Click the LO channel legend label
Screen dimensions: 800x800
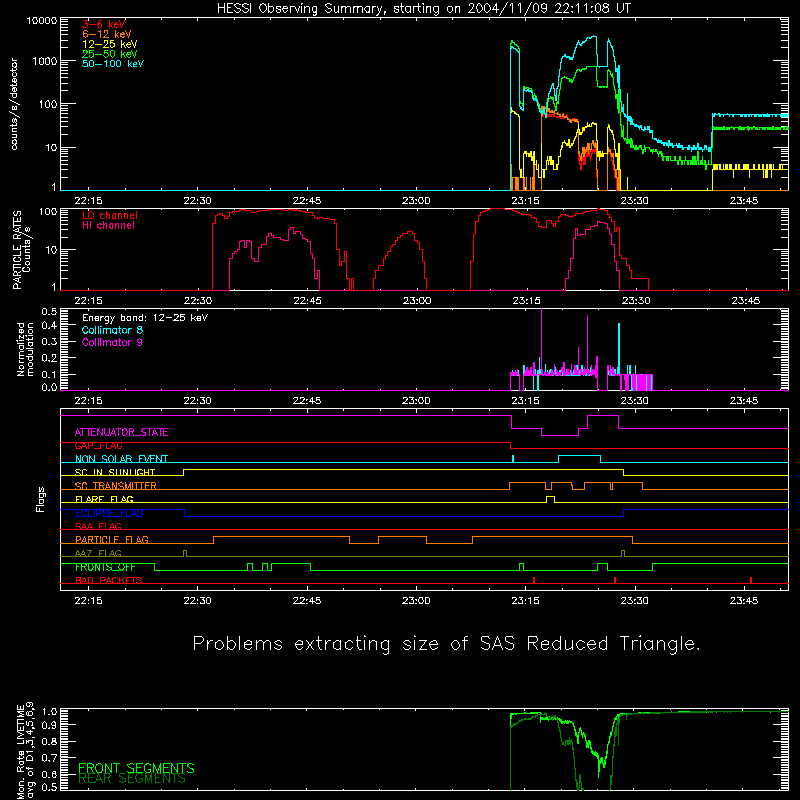pyautogui.click(x=110, y=215)
